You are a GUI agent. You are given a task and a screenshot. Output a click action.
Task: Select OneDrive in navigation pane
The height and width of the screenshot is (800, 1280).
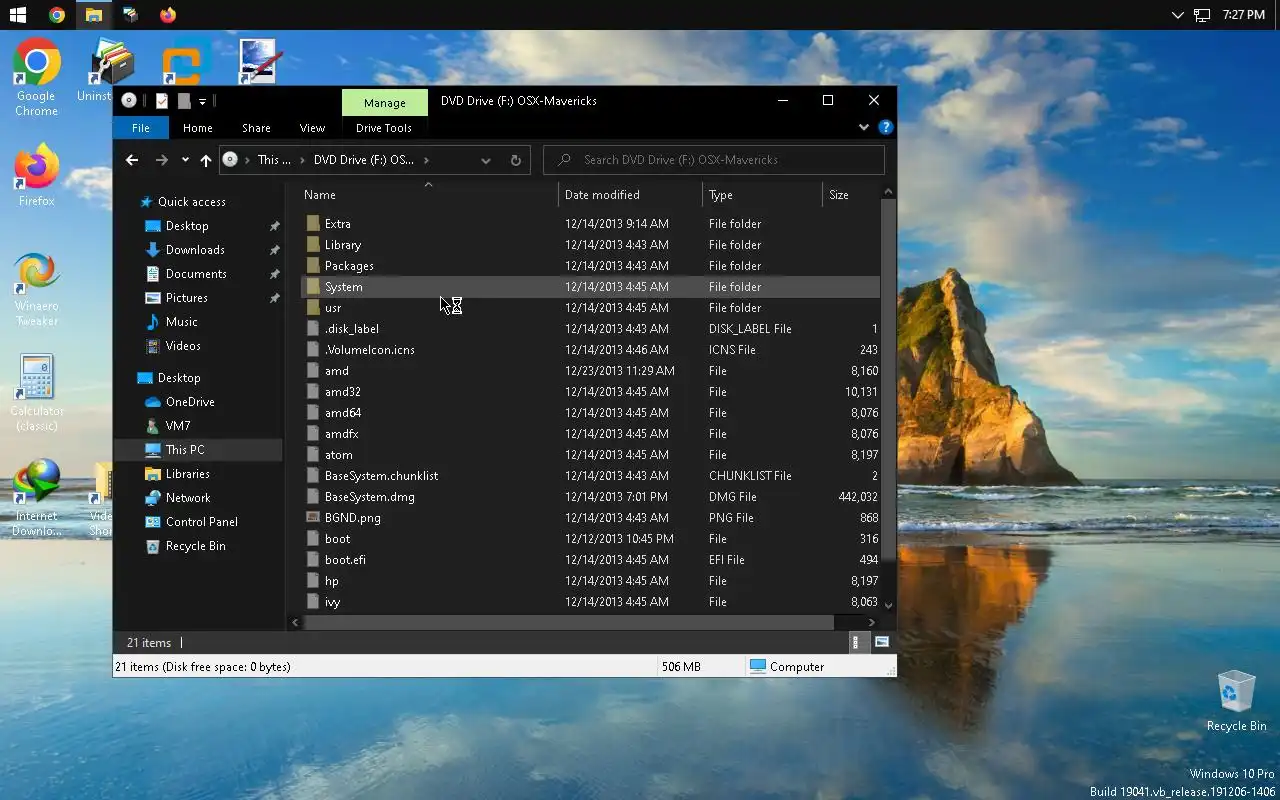[x=190, y=402]
